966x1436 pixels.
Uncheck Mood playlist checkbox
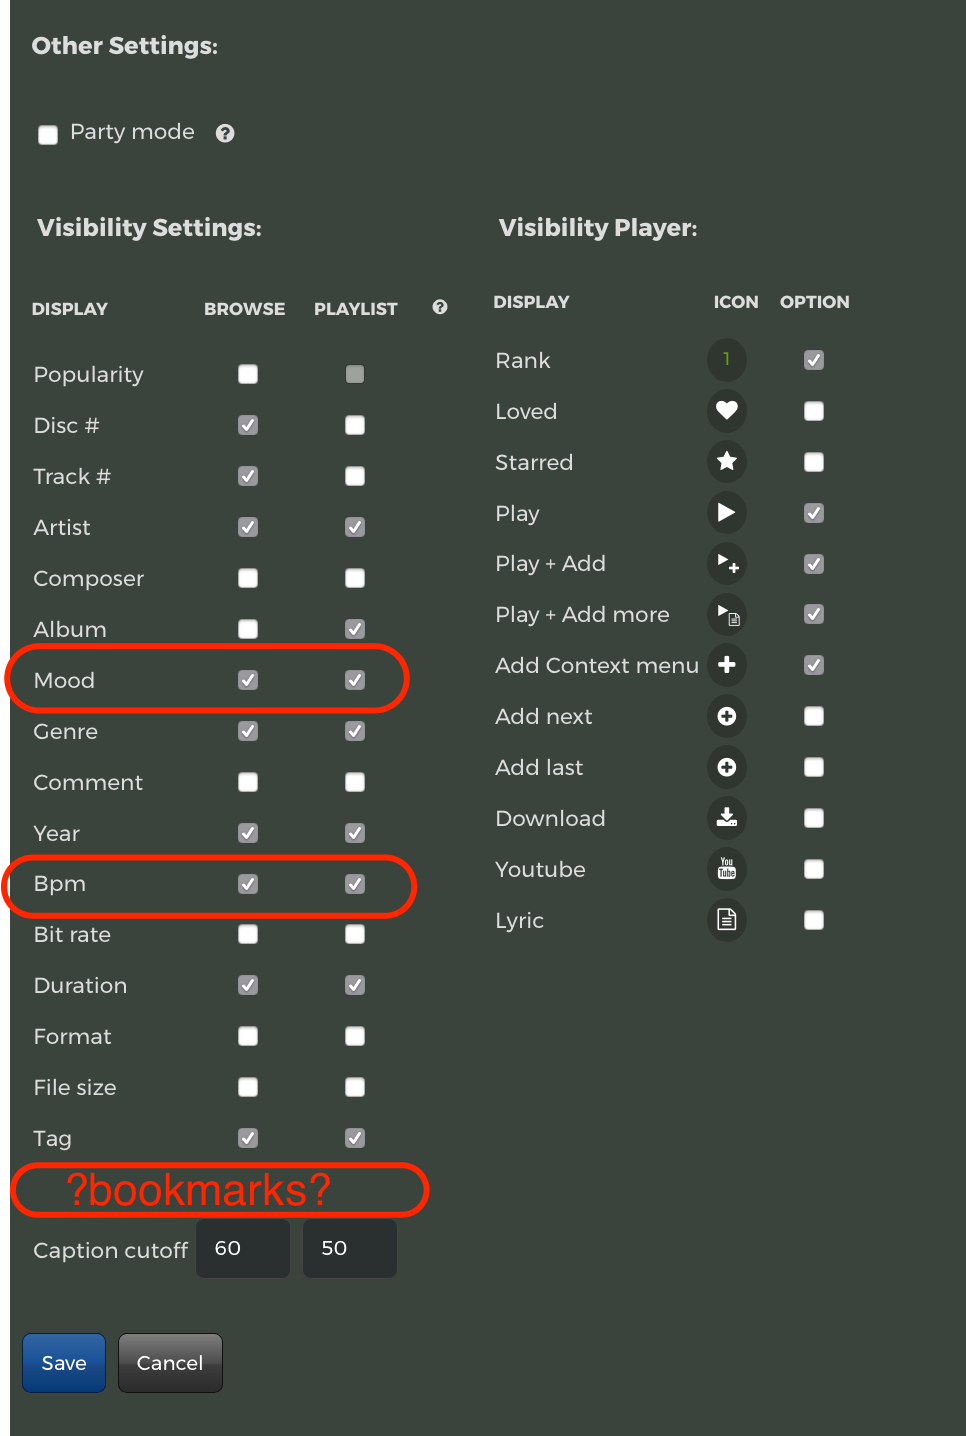[355, 680]
